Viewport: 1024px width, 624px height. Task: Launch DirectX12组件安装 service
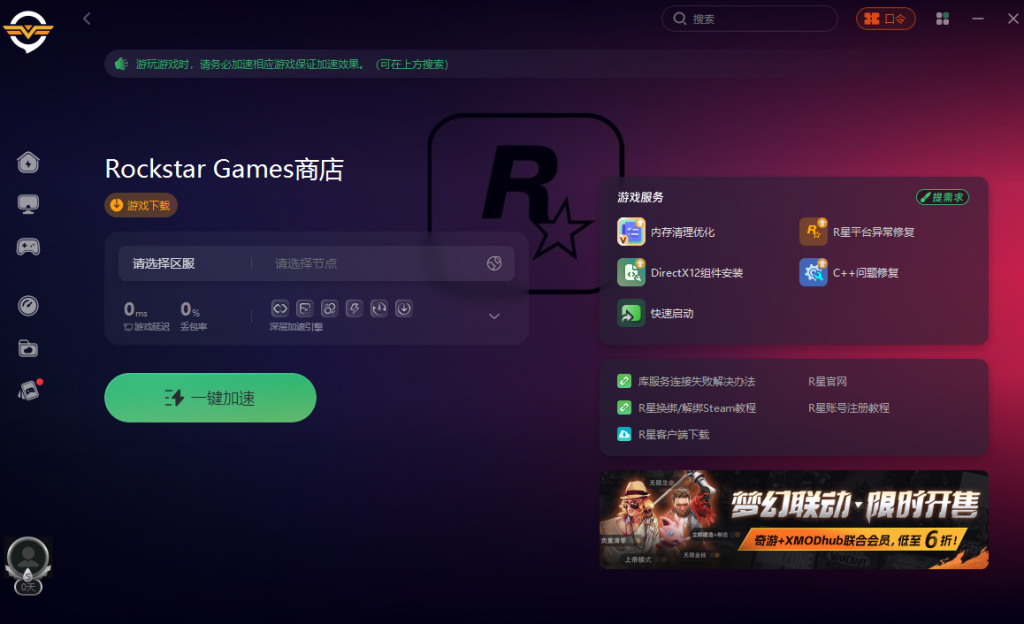point(680,273)
